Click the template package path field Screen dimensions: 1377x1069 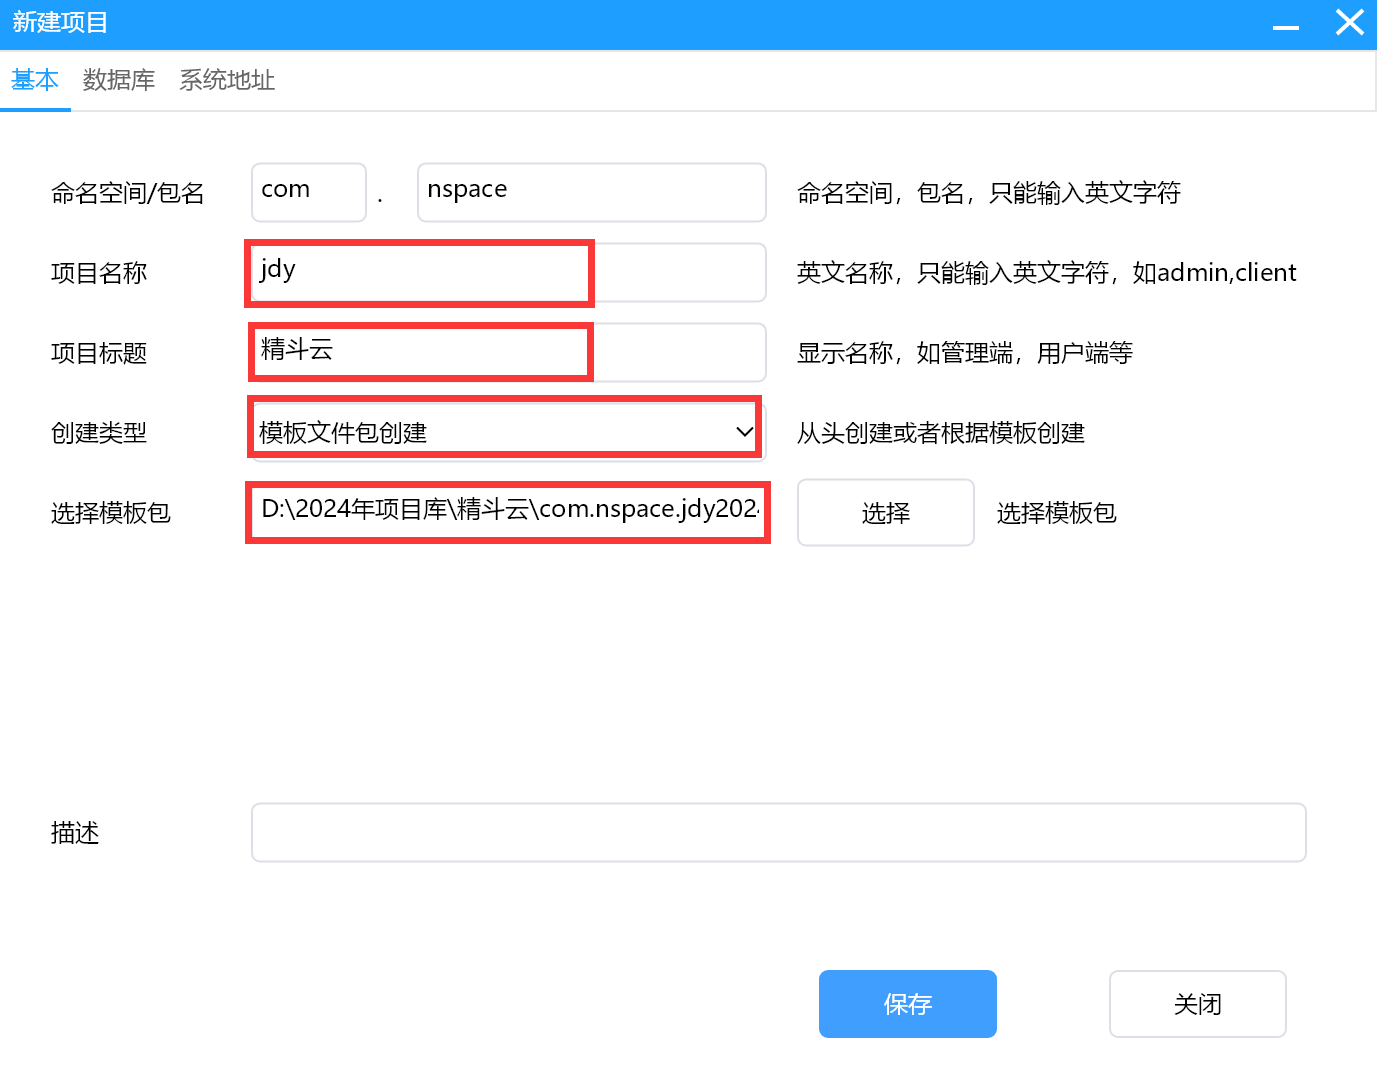[508, 512]
